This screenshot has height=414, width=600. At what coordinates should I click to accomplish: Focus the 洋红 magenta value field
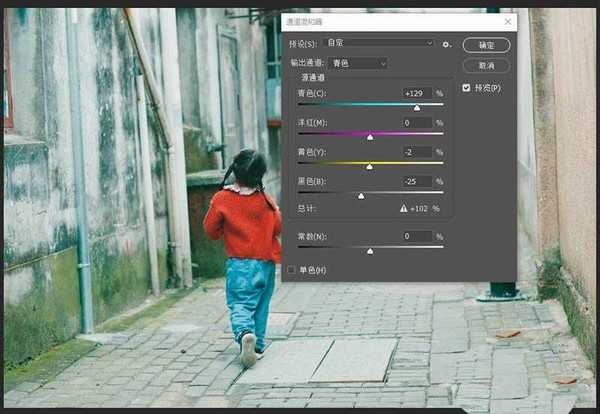click(x=415, y=122)
